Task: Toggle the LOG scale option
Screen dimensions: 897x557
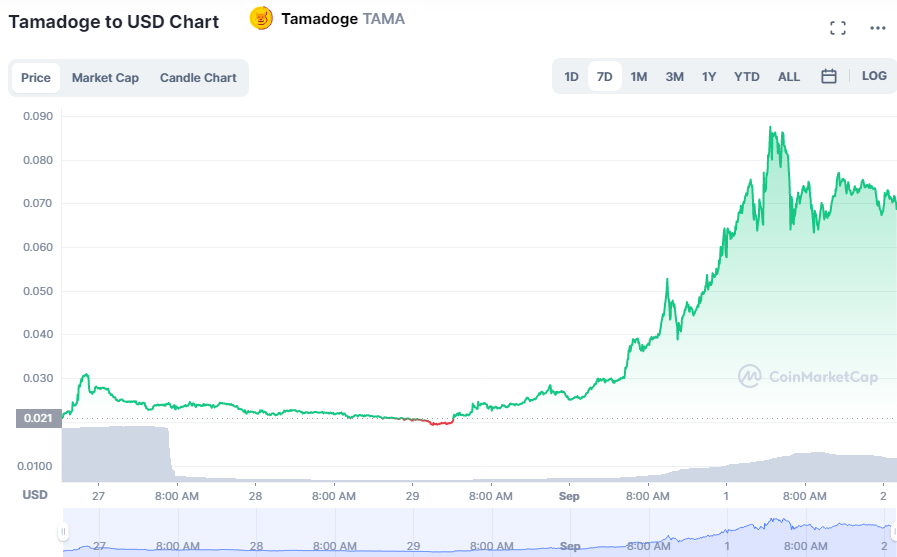Action: pos(874,76)
